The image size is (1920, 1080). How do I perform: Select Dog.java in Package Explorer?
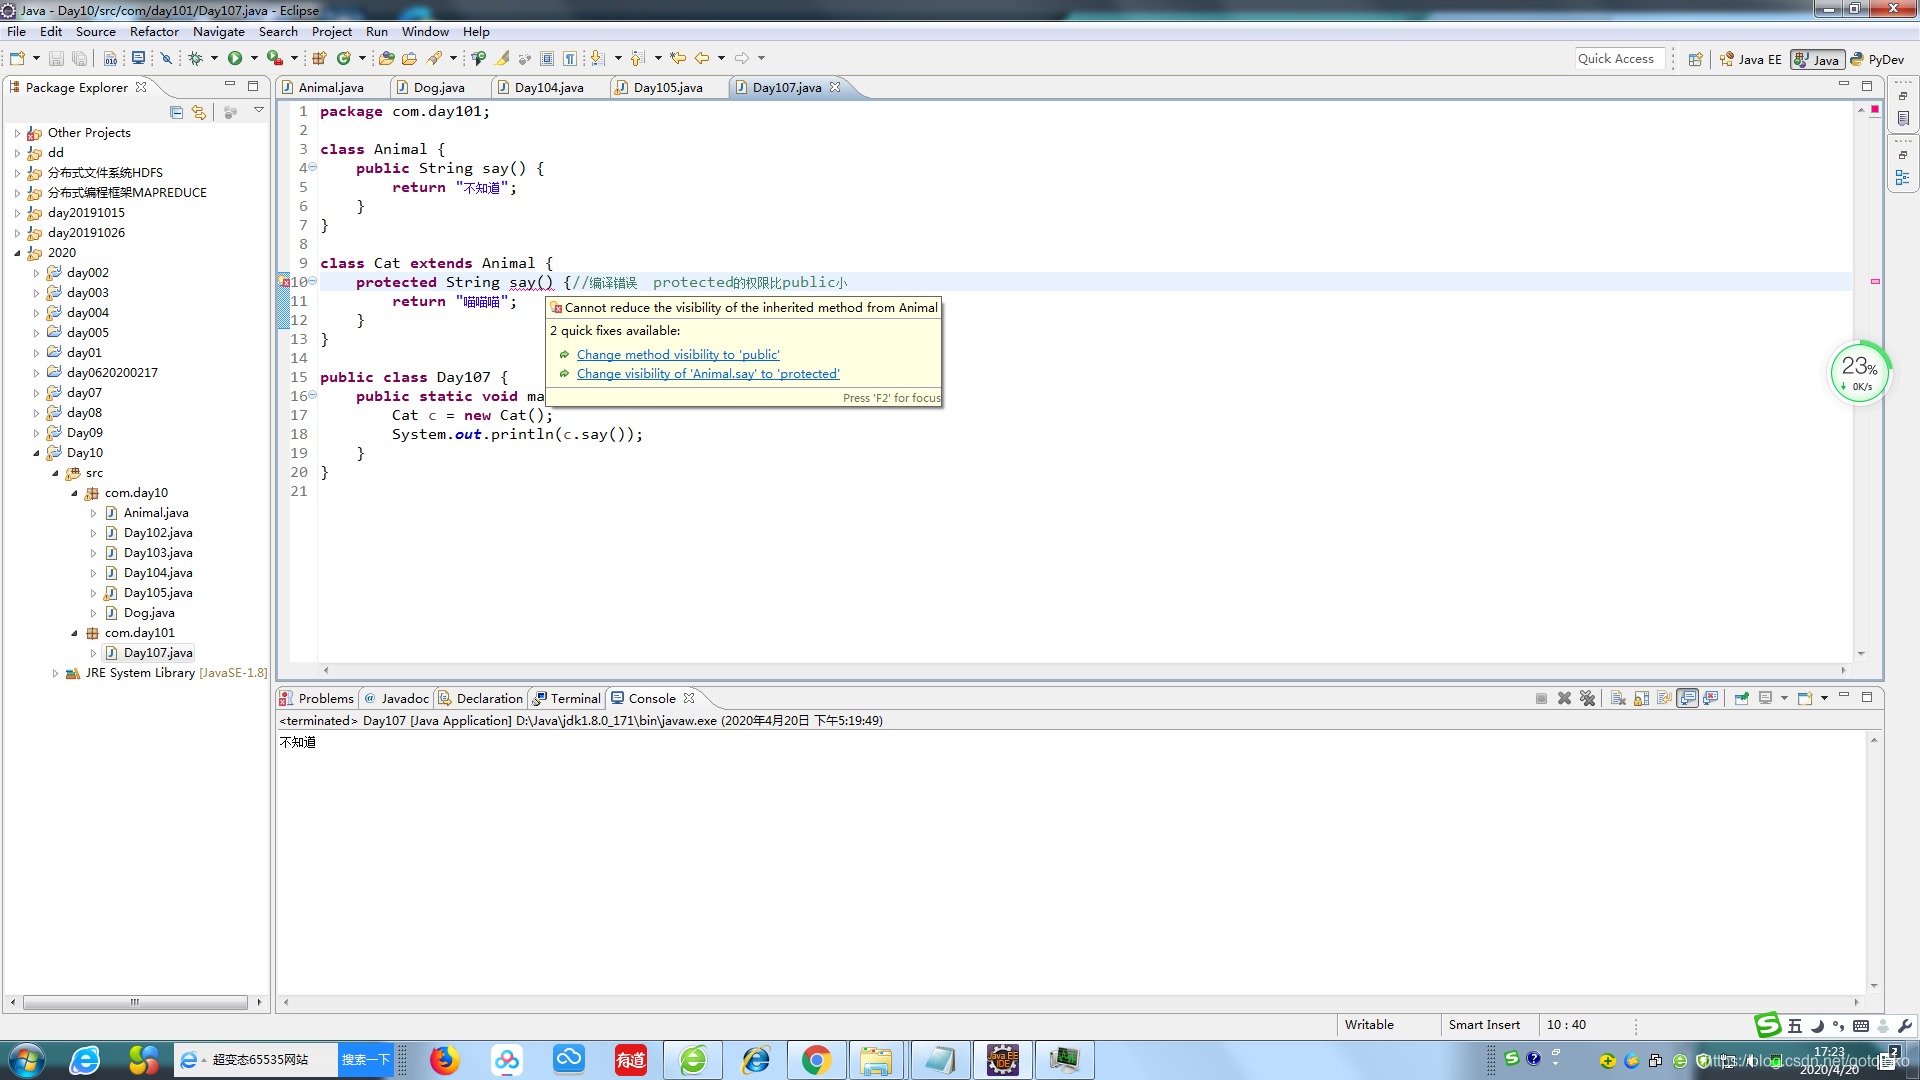coord(149,613)
